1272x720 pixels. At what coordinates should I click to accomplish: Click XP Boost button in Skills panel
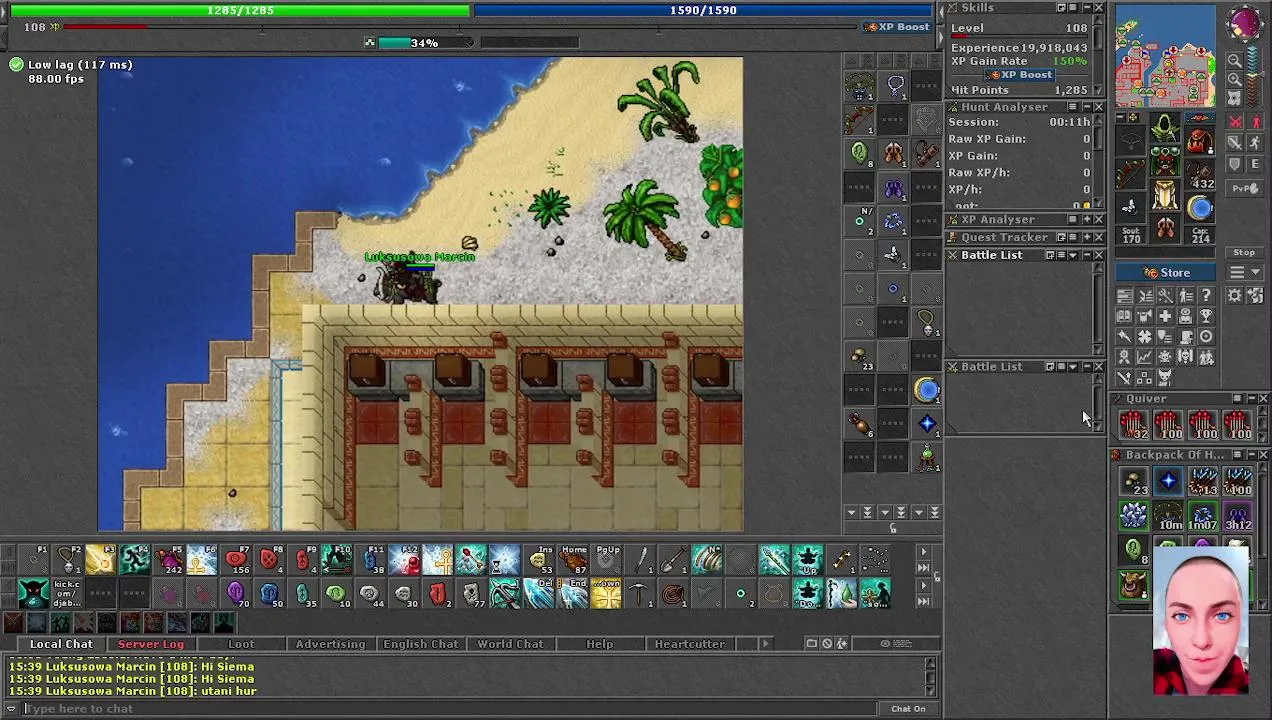(x=1019, y=75)
